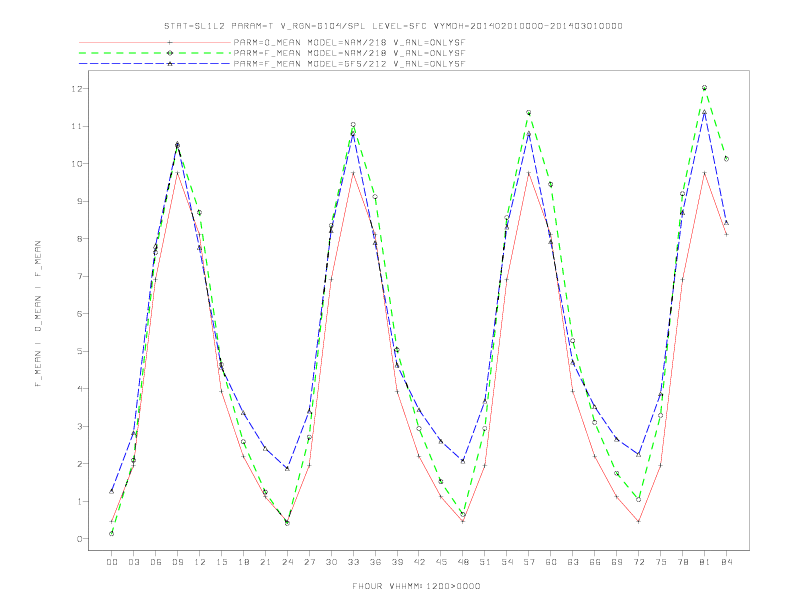This screenshot has width=792, height=612.
Task: Click x-axis tick label 66
Action: pos(595,562)
